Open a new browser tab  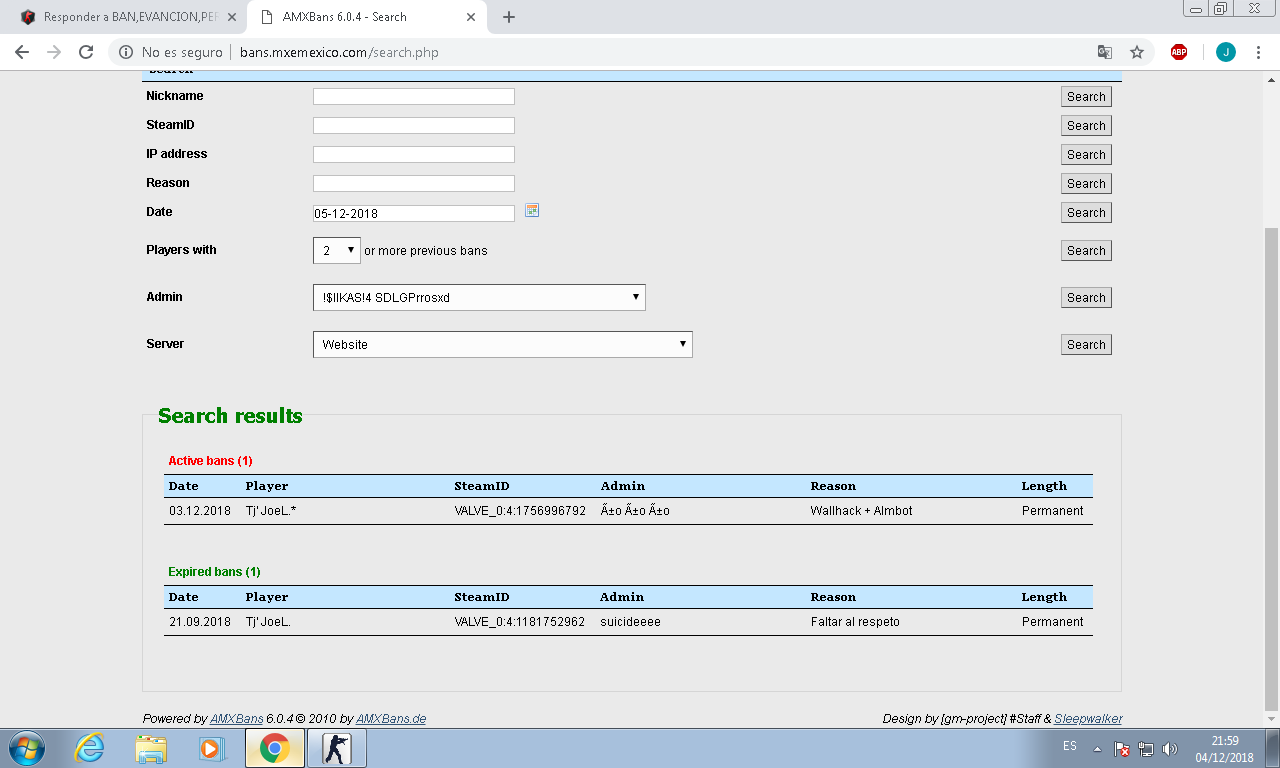[x=508, y=17]
